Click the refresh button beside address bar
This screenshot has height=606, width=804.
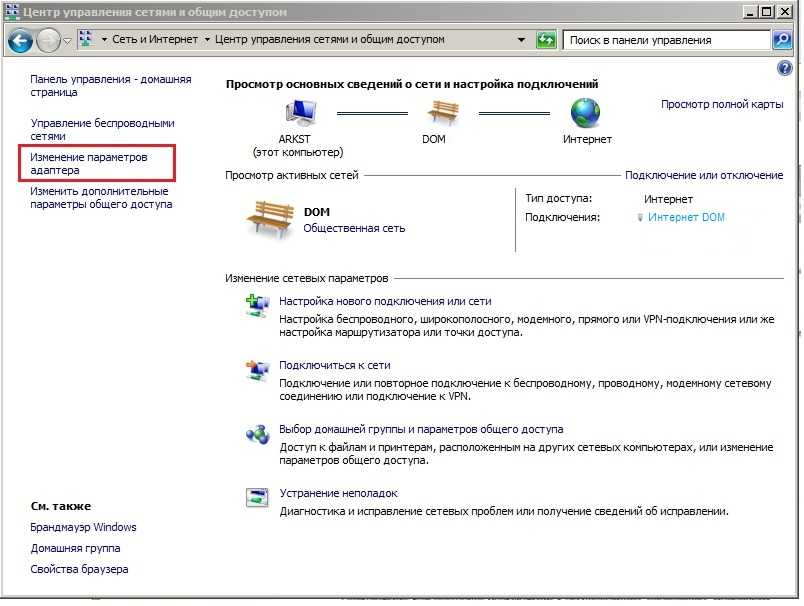coord(546,40)
